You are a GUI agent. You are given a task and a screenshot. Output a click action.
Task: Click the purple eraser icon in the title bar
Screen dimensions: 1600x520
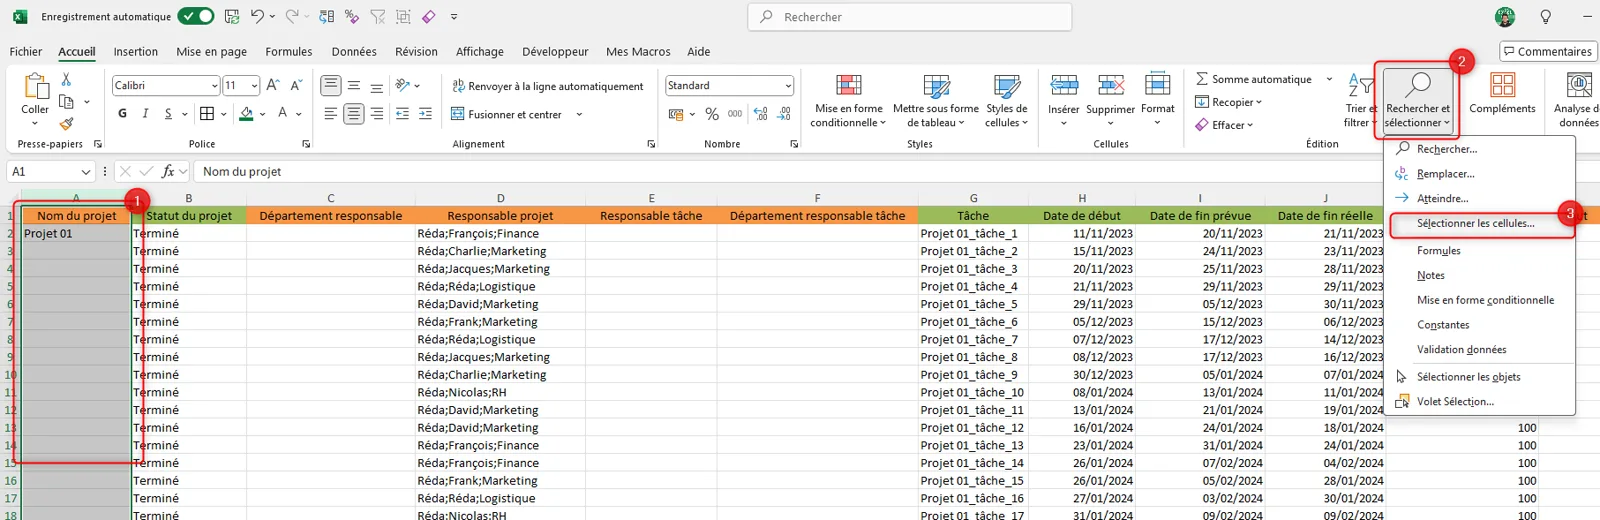click(428, 16)
